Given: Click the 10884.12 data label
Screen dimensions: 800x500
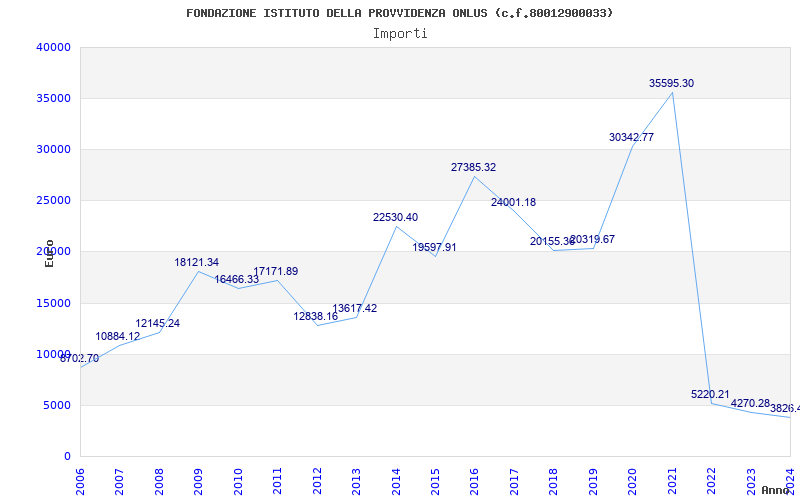Looking at the screenshot, I should 117,337.
